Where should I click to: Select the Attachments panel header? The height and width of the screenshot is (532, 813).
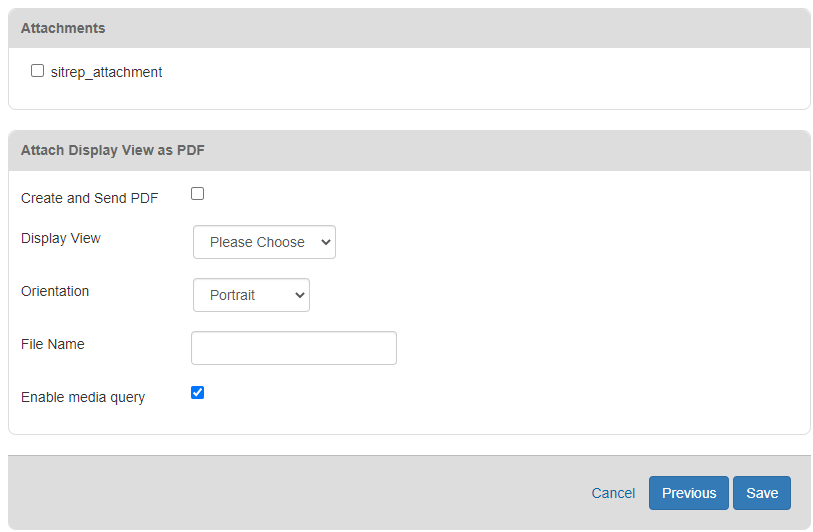[x=63, y=28]
